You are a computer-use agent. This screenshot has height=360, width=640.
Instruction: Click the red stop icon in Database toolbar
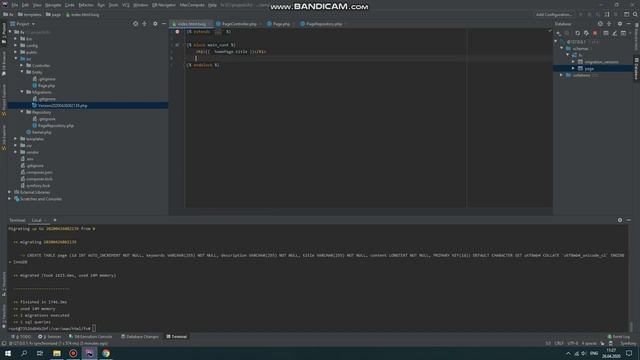click(x=595, y=33)
